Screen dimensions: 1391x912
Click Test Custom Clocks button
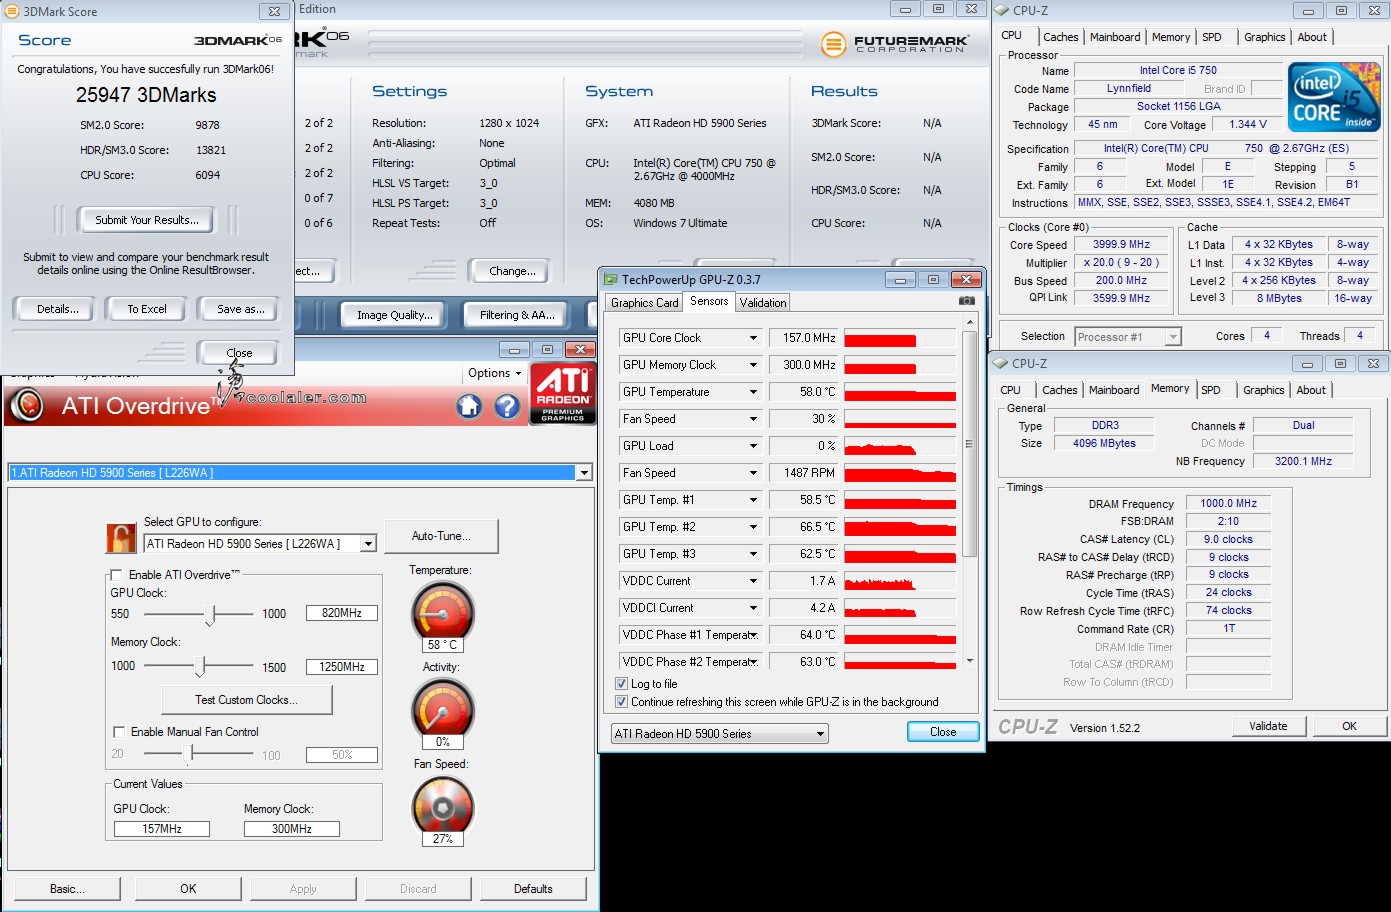click(x=246, y=700)
